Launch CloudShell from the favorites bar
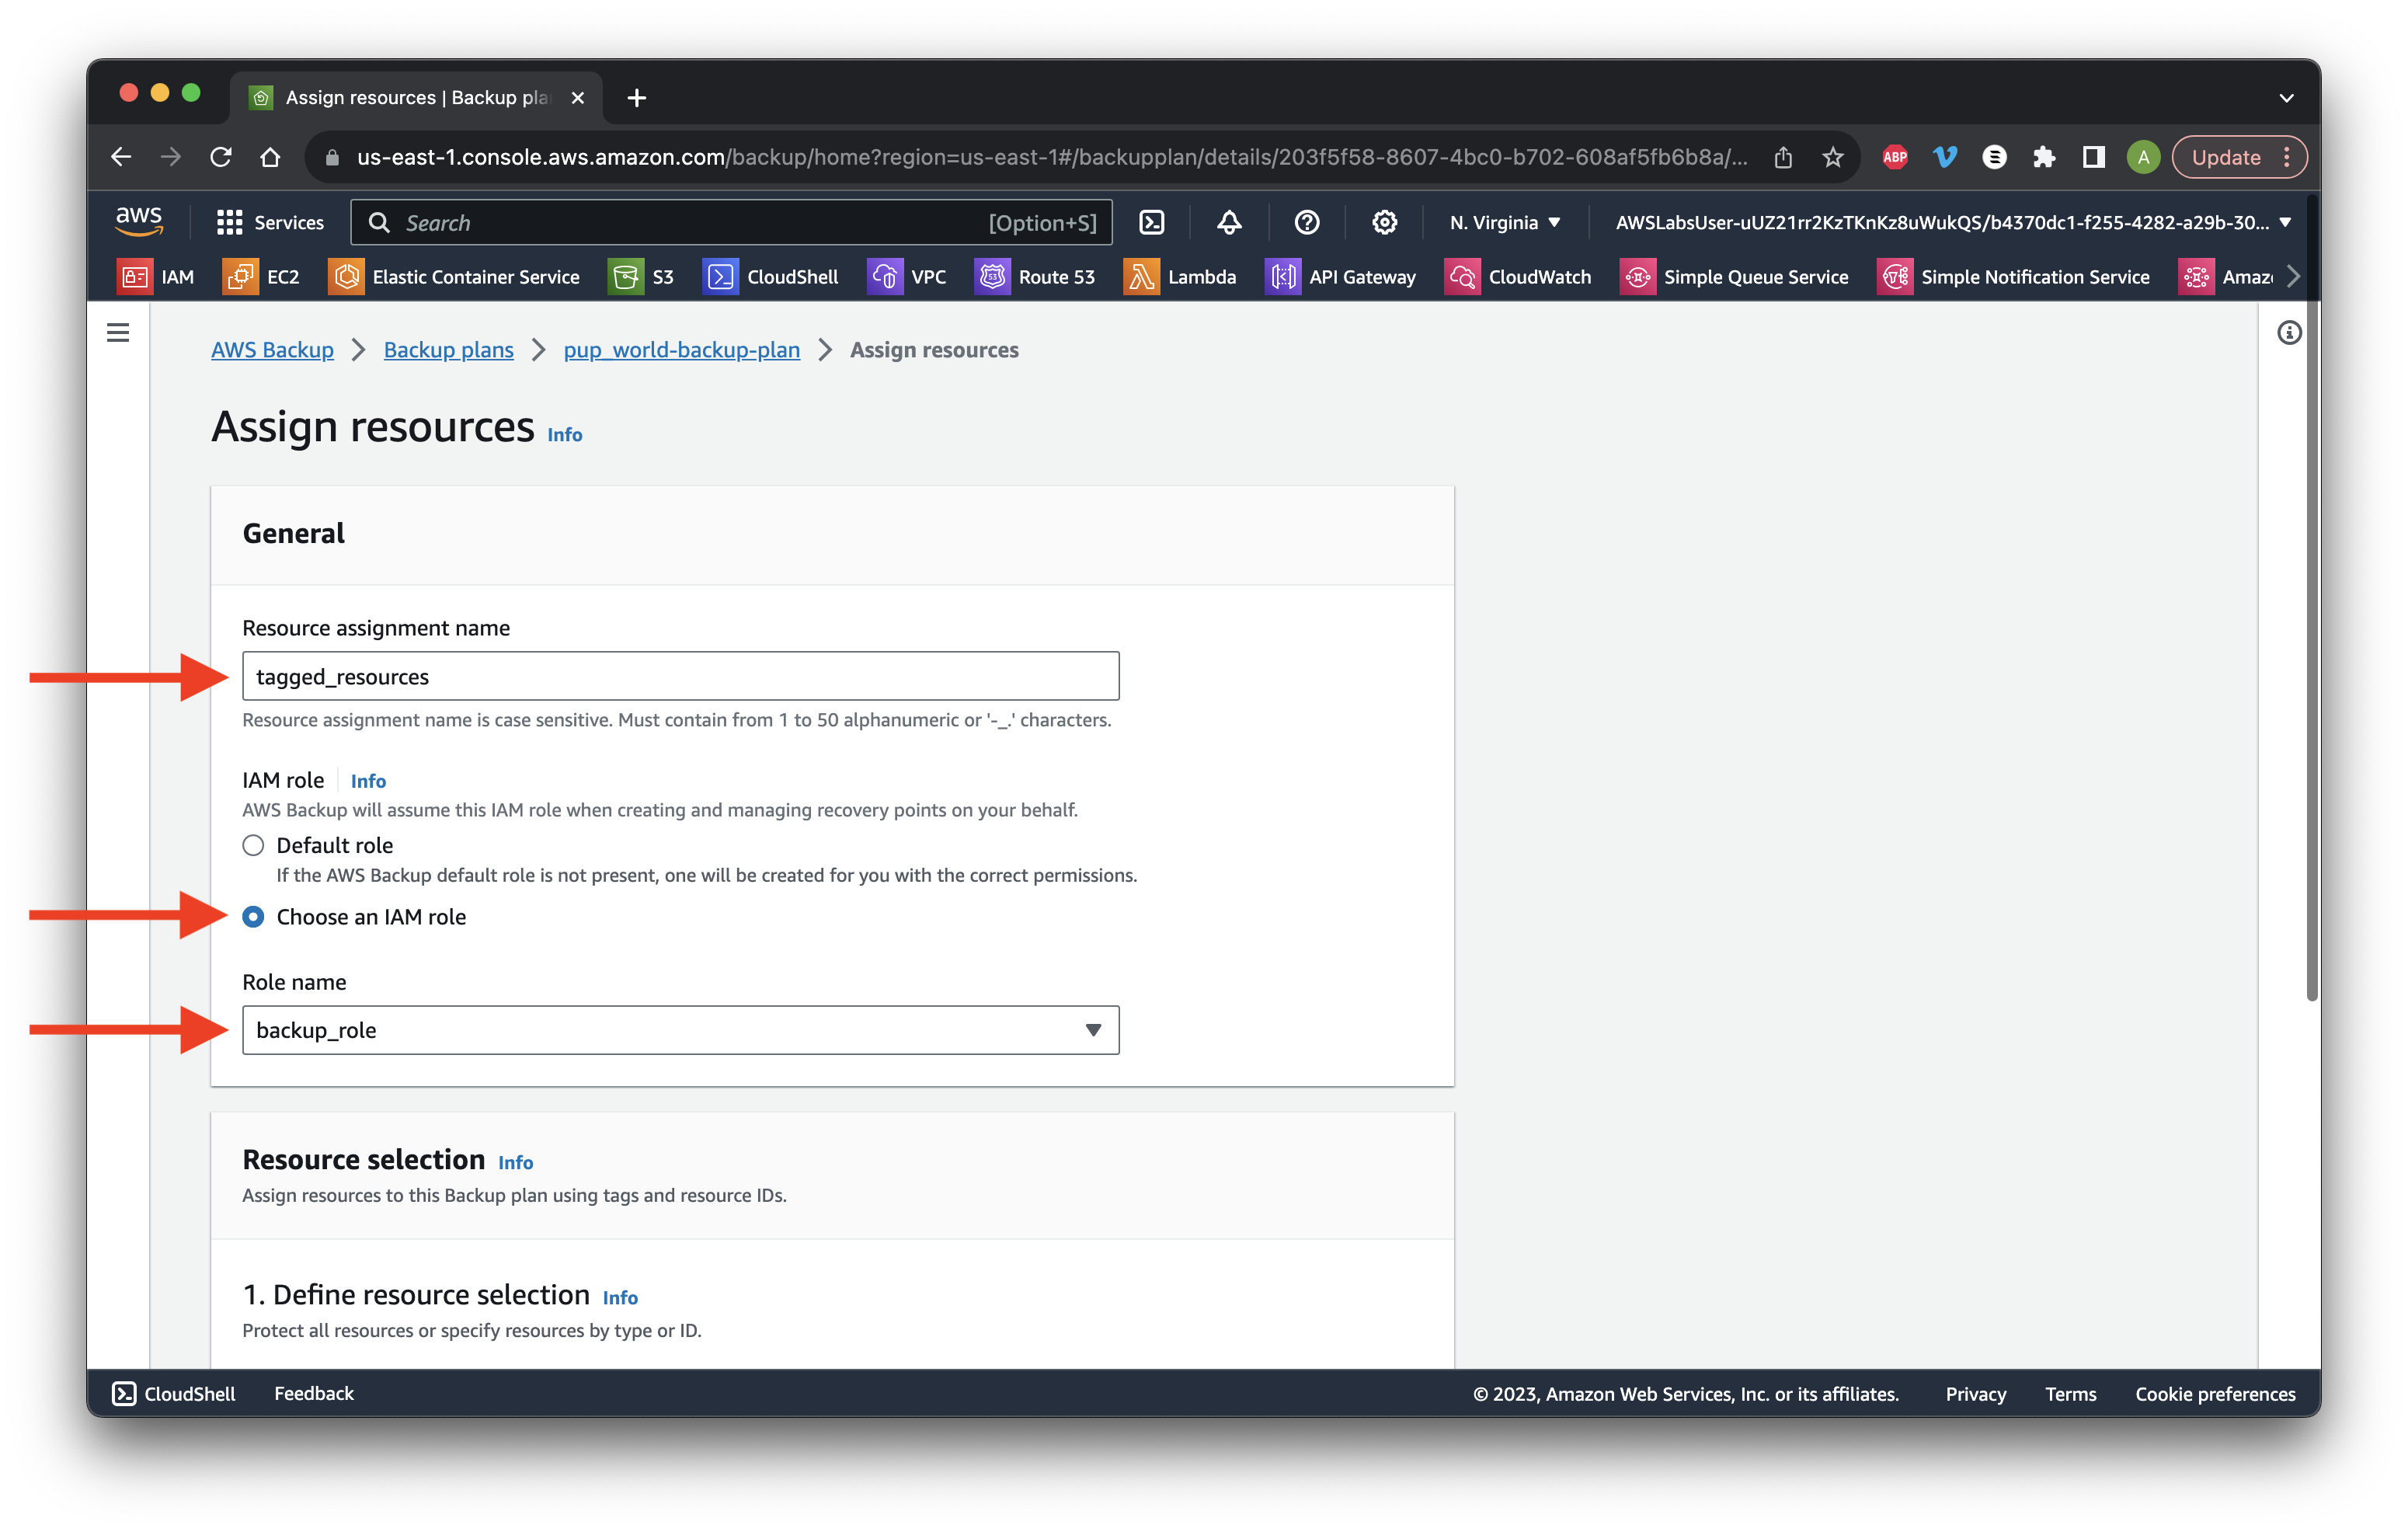The width and height of the screenshot is (2408, 1532). coord(771,277)
